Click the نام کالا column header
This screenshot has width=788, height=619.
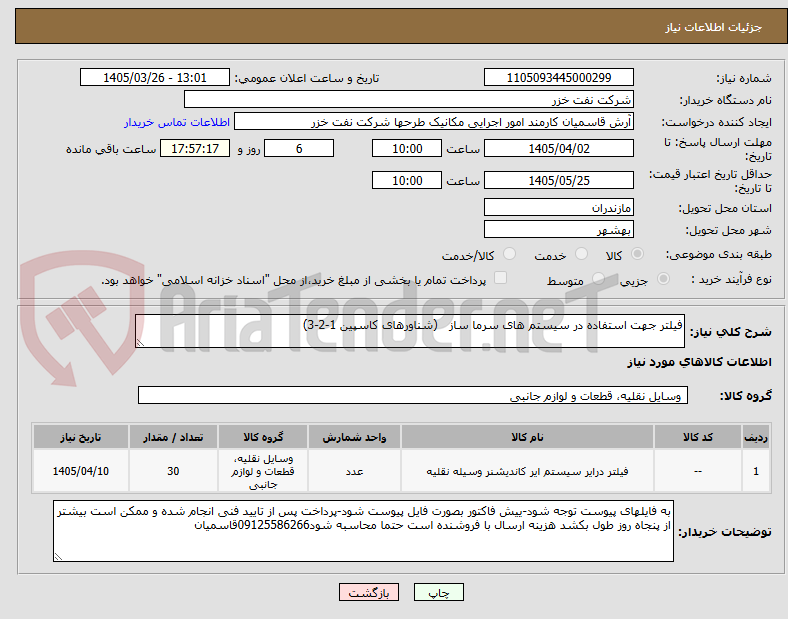(527, 437)
